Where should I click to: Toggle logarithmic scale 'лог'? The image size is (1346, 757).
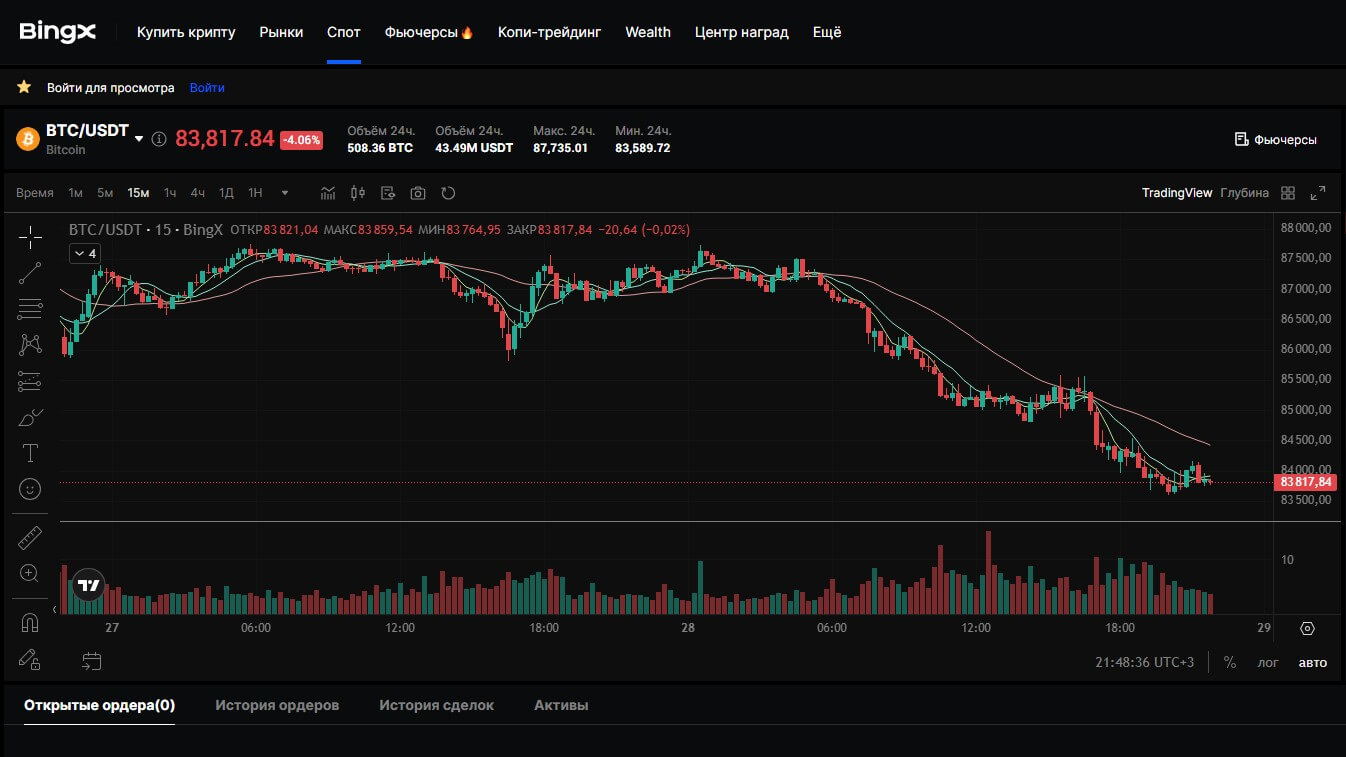1268,662
